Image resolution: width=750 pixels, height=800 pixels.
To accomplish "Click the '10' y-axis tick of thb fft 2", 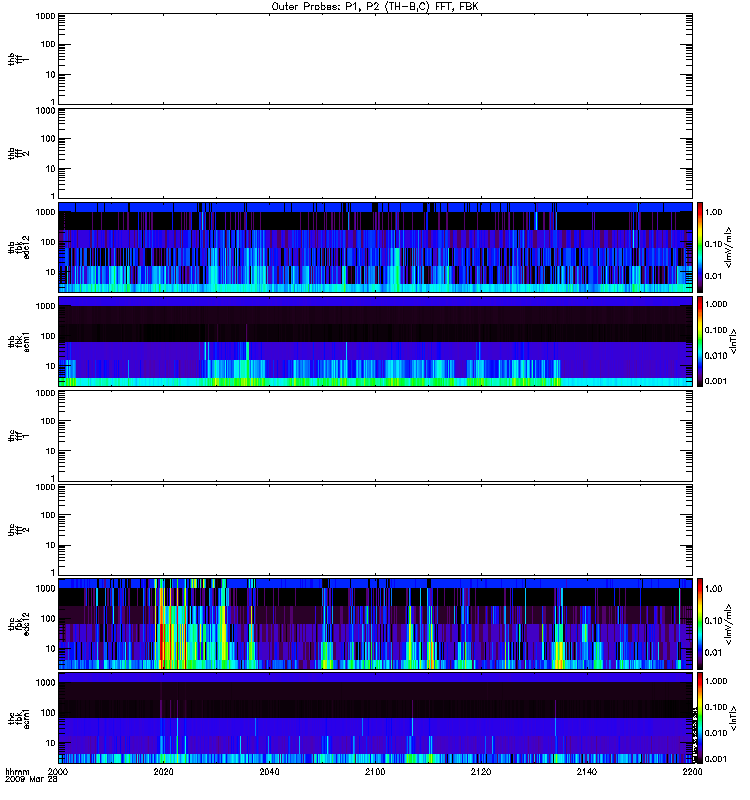I will pos(51,169).
